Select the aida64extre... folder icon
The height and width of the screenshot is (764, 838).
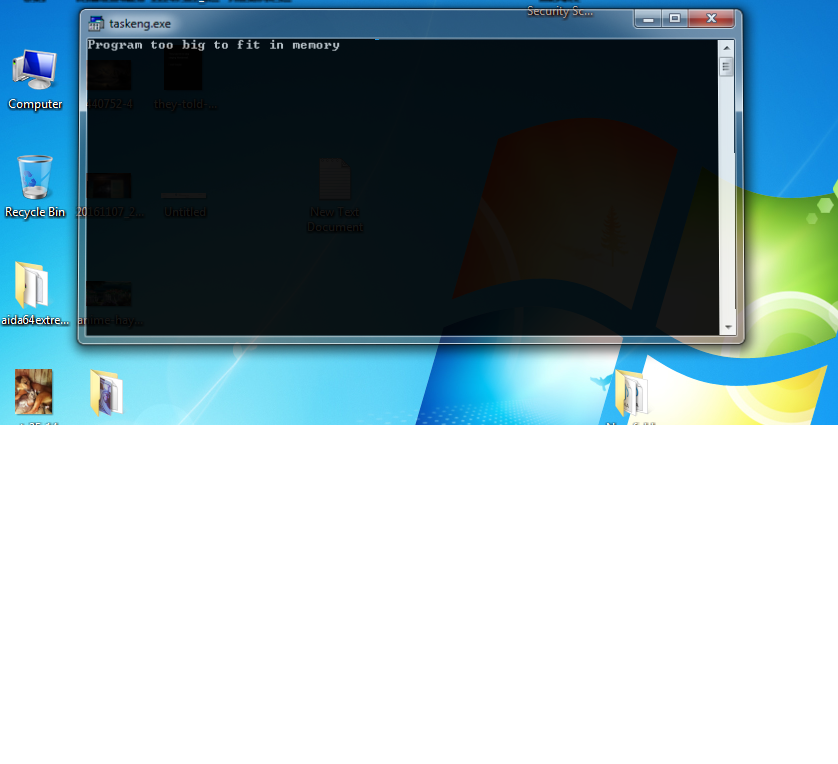pyautogui.click(x=34, y=293)
